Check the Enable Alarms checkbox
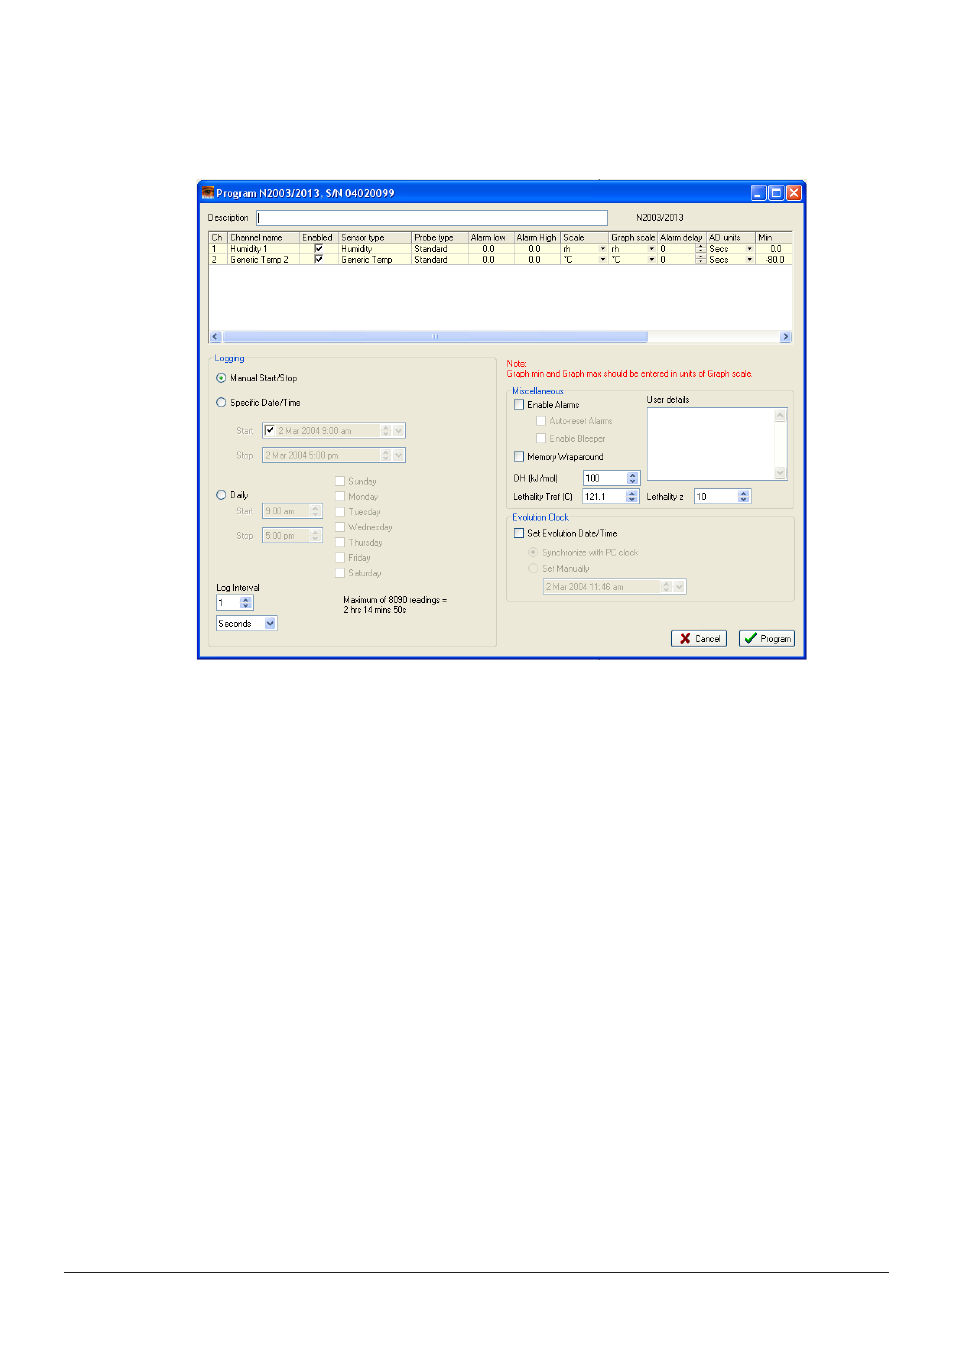Image resolution: width=953 pixels, height=1352 pixels. tap(518, 405)
